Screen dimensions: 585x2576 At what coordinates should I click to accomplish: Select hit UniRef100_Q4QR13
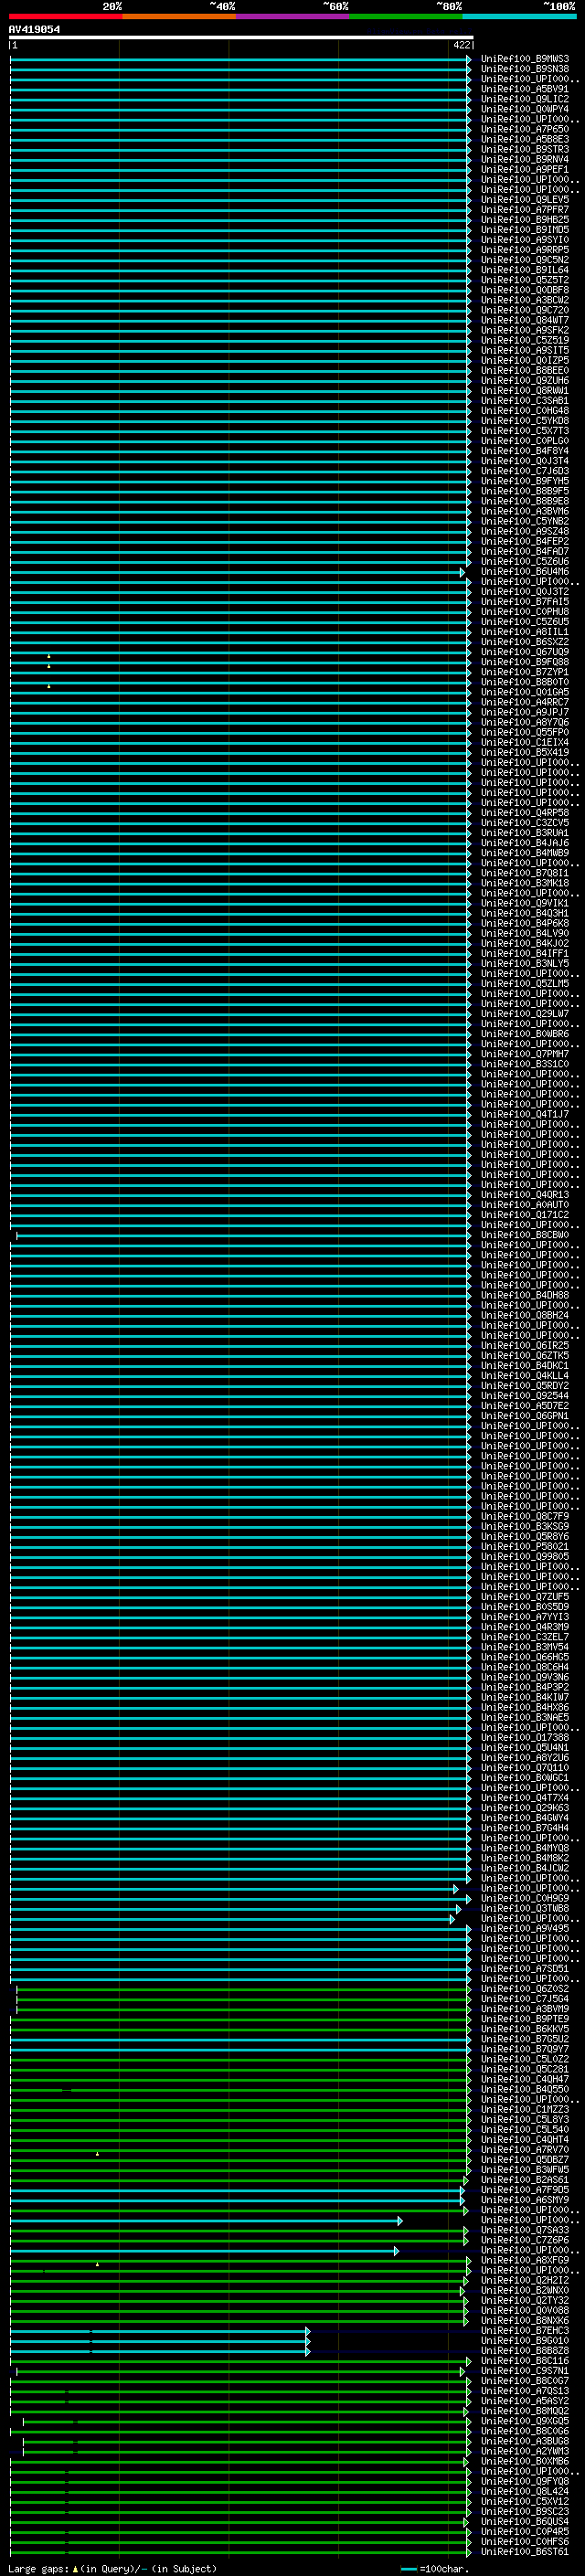tap(524, 1194)
